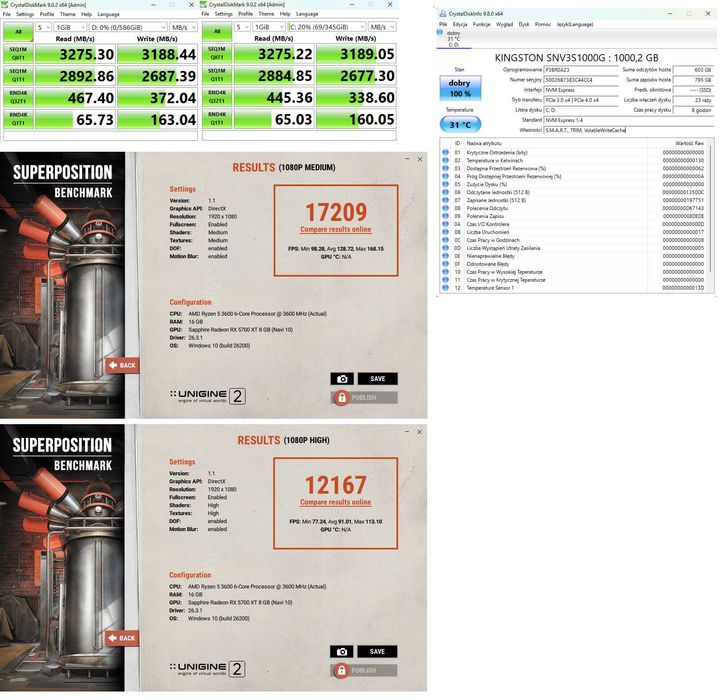Screen dimensions: 725x700
Task: Click Własności field with S.M.A.R.T., TRIM text
Action: [x=629, y=130]
